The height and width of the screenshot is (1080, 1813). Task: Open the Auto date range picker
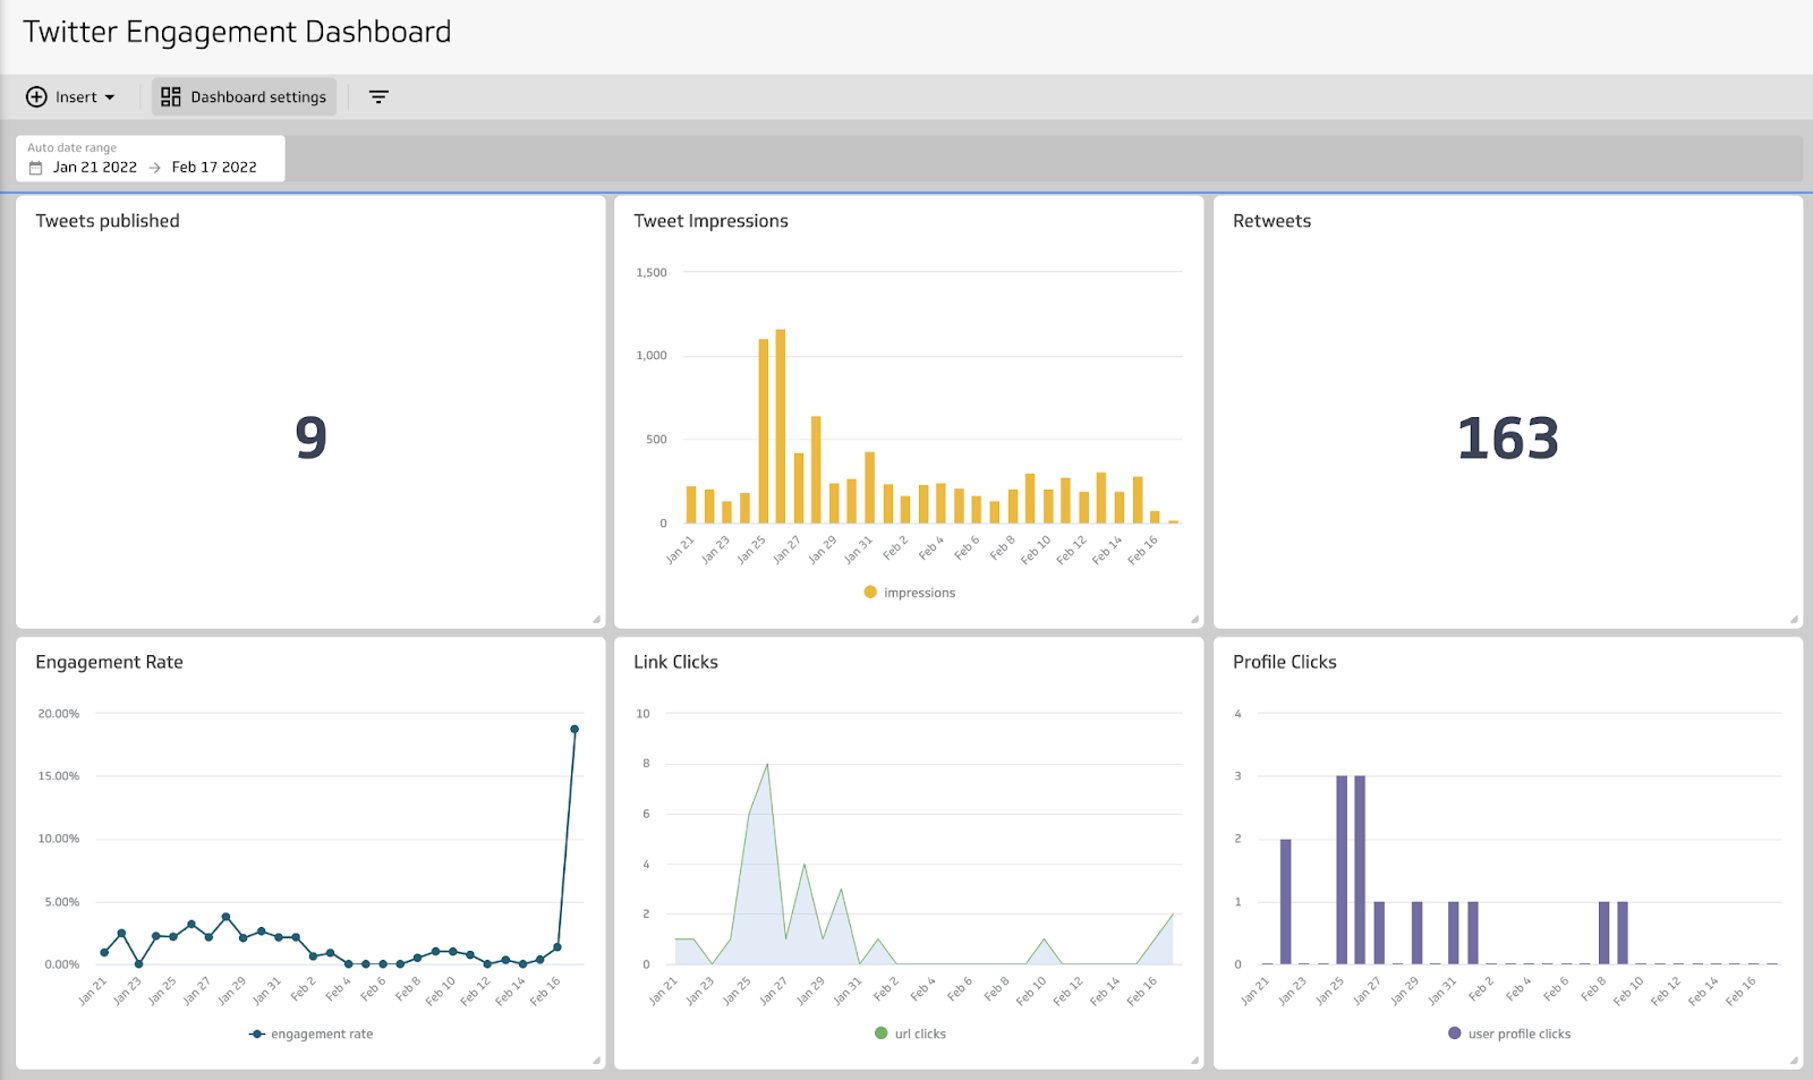(150, 159)
